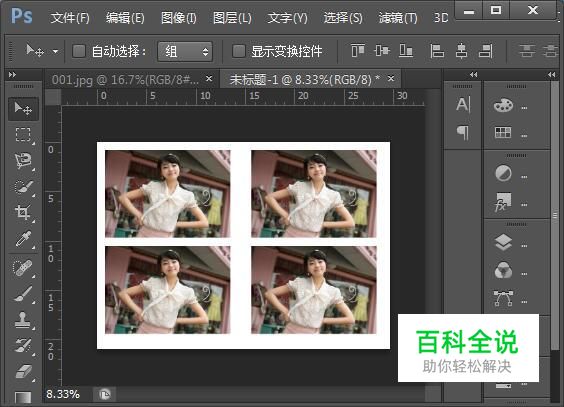Open the Layers panel icon

pos(503,242)
